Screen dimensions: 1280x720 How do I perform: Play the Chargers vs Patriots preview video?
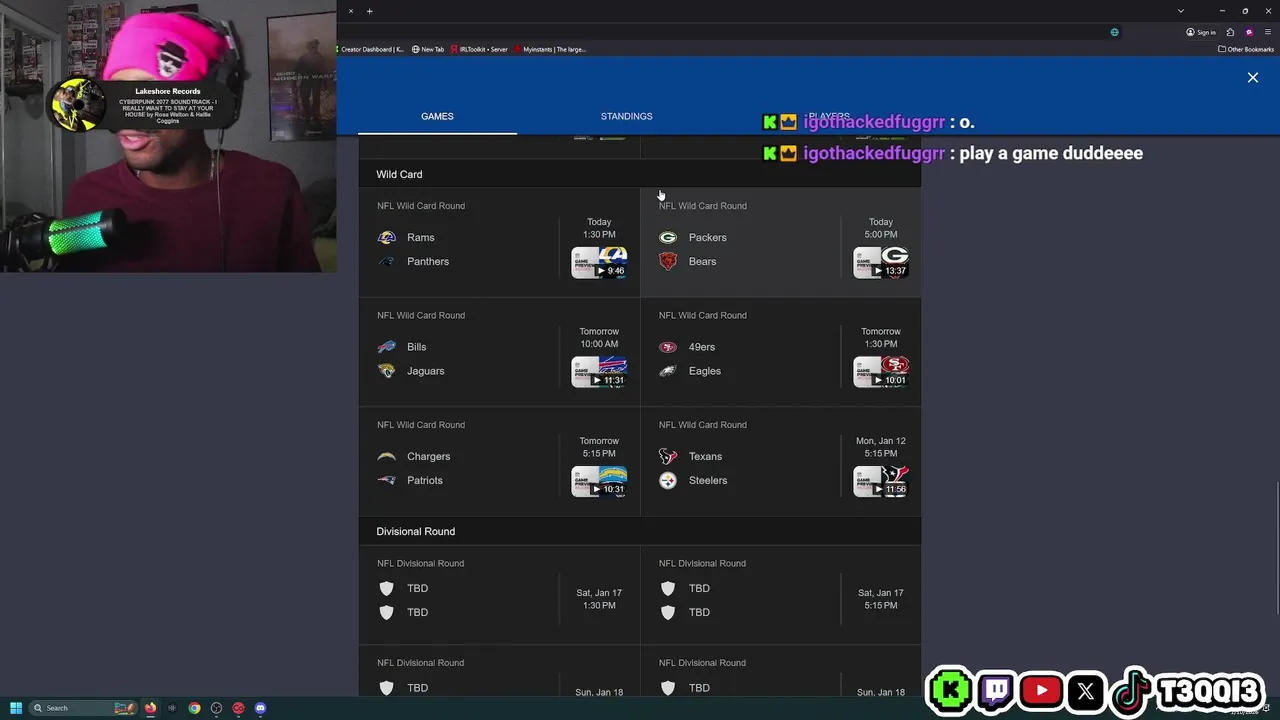pyautogui.click(x=599, y=480)
